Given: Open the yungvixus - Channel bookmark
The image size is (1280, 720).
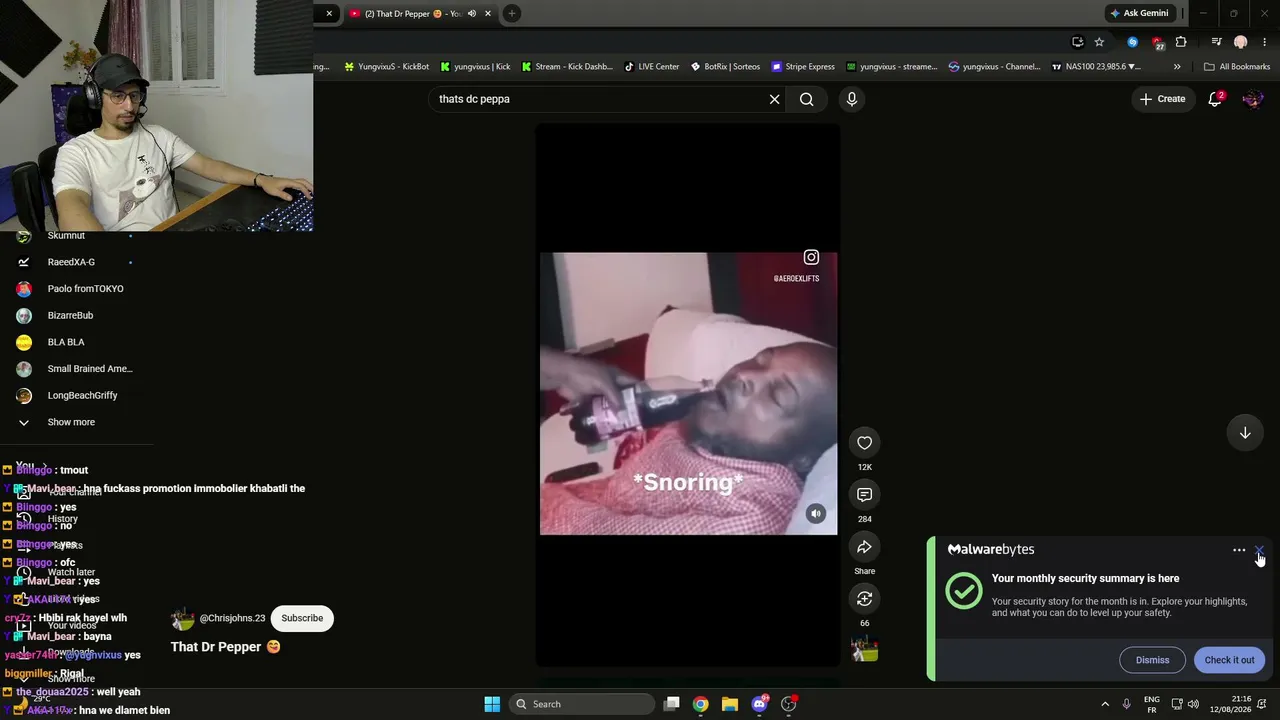Looking at the screenshot, I should [x=995, y=67].
